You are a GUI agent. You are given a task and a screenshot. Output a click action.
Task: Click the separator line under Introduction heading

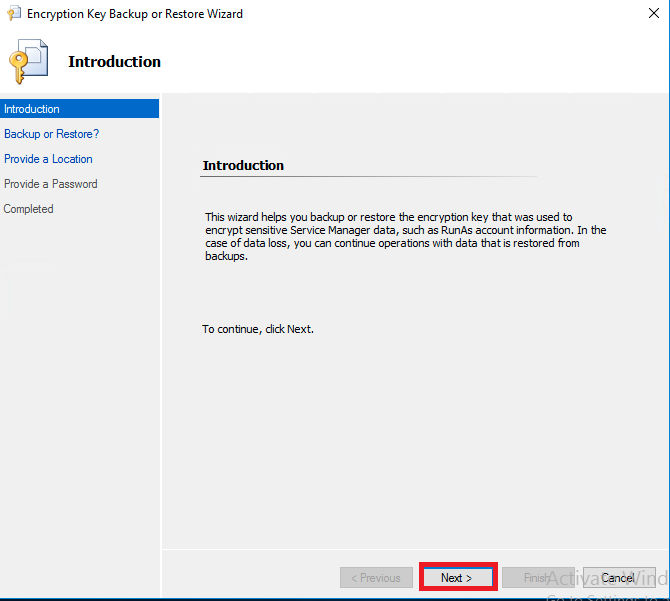[x=368, y=177]
